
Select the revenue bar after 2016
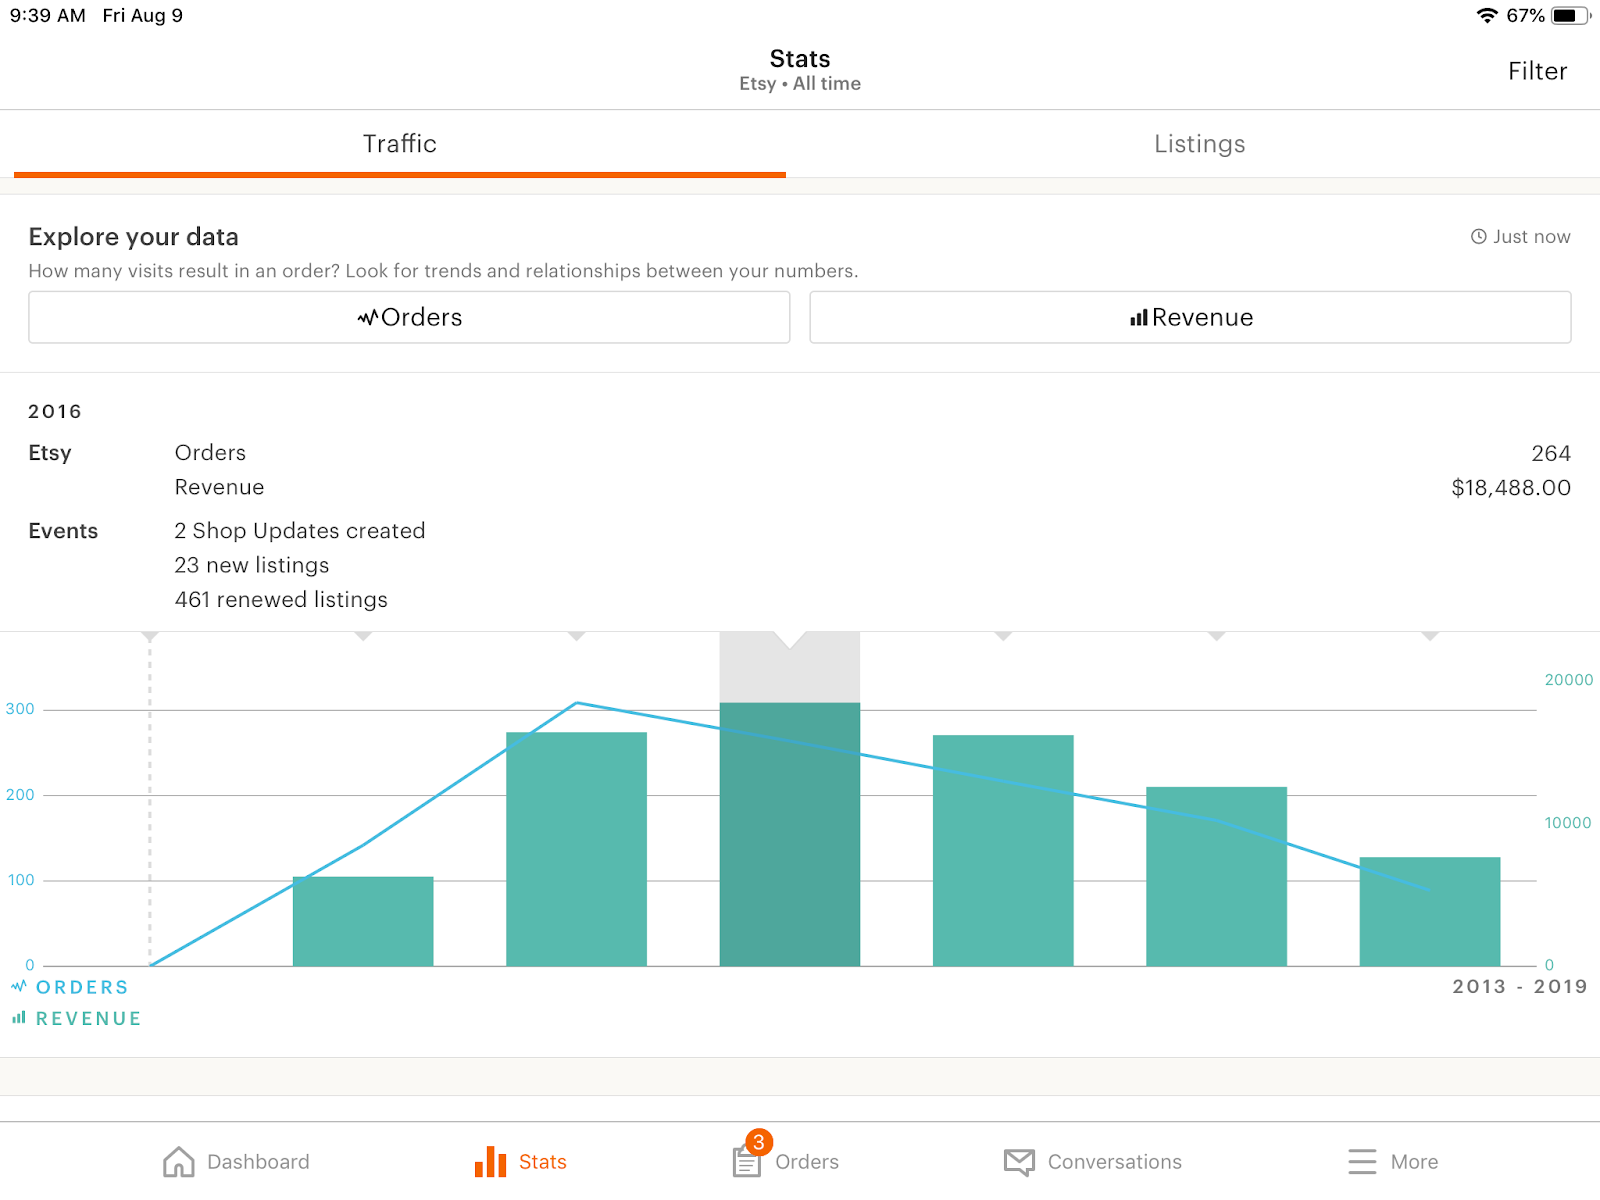pyautogui.click(x=1003, y=850)
